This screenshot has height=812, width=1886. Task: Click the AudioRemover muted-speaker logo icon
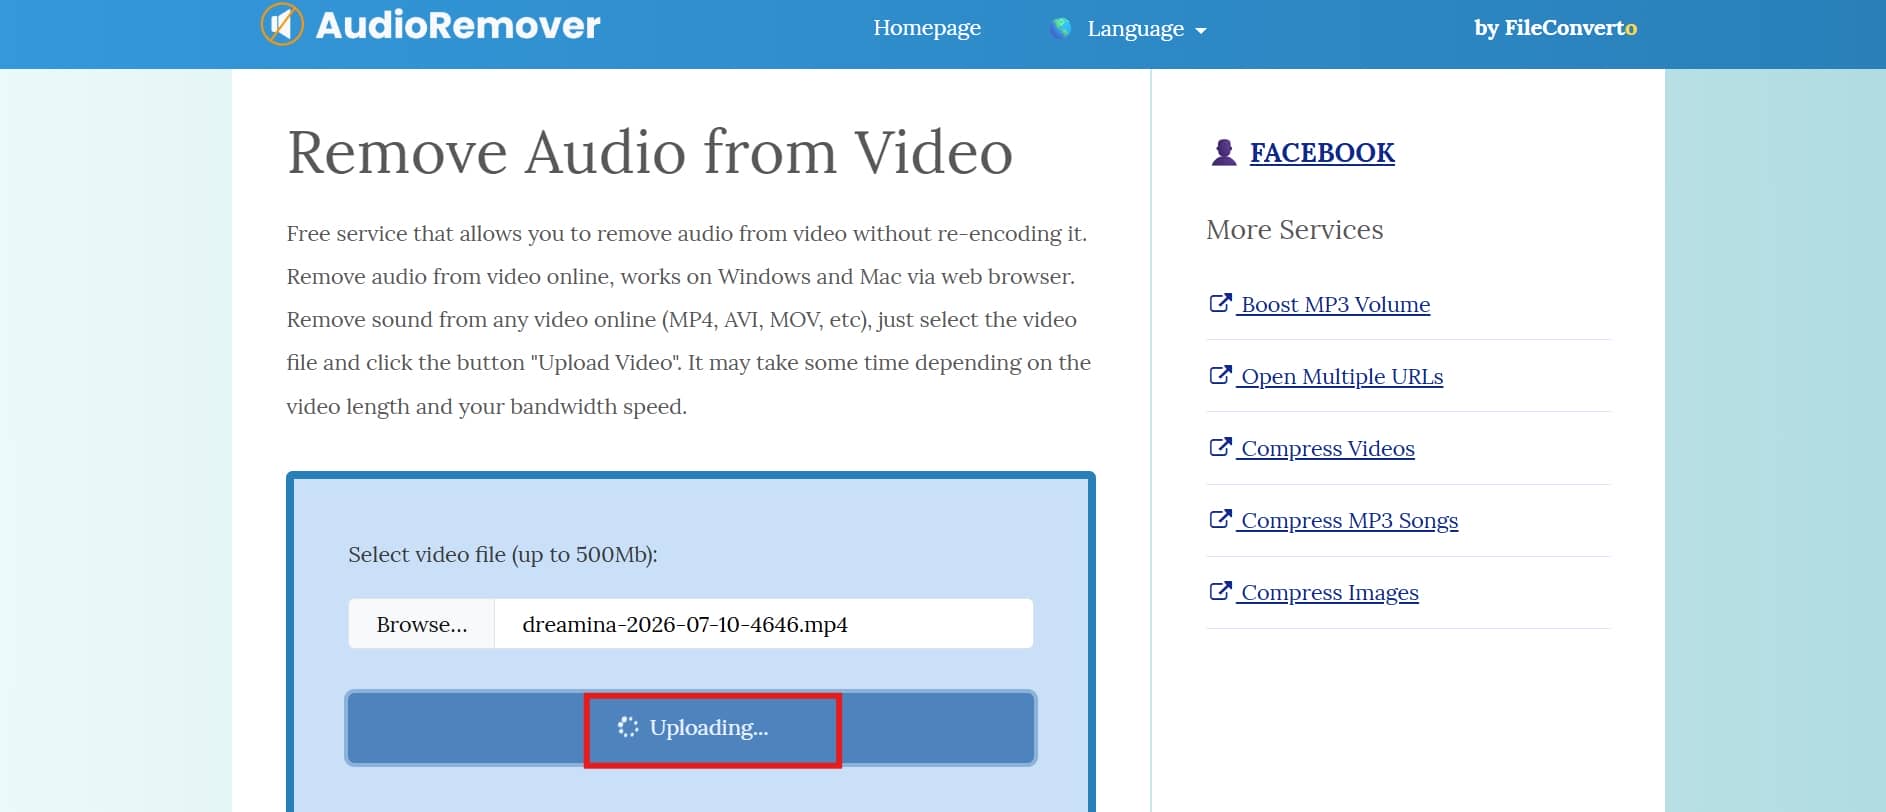pyautogui.click(x=282, y=24)
